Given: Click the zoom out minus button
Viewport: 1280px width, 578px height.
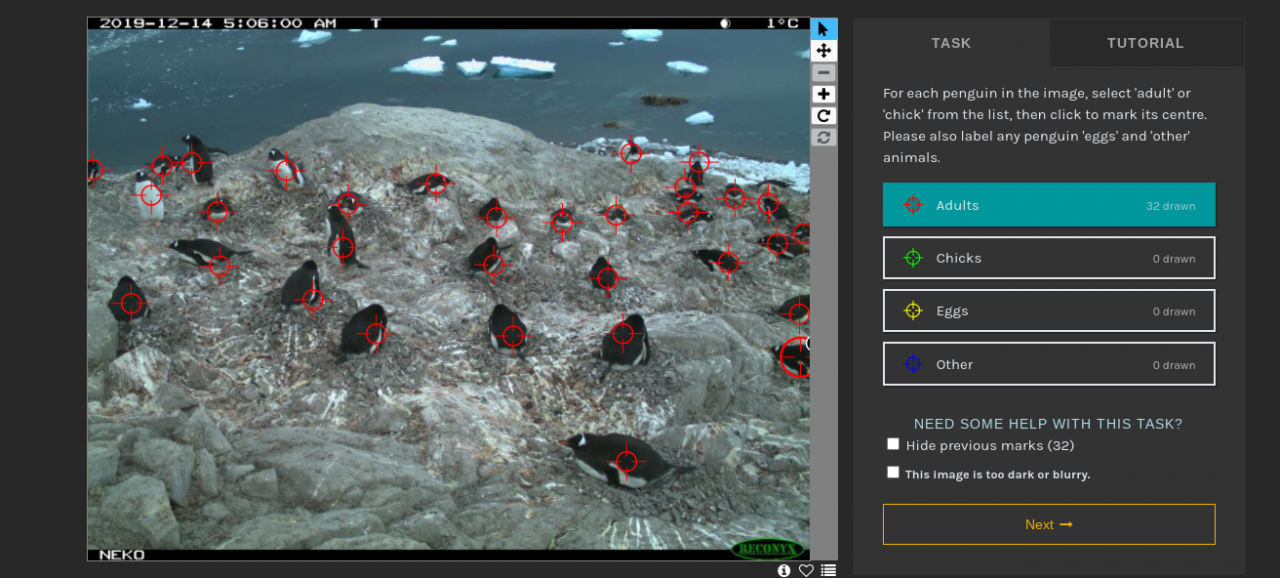Looking at the screenshot, I should (x=823, y=73).
